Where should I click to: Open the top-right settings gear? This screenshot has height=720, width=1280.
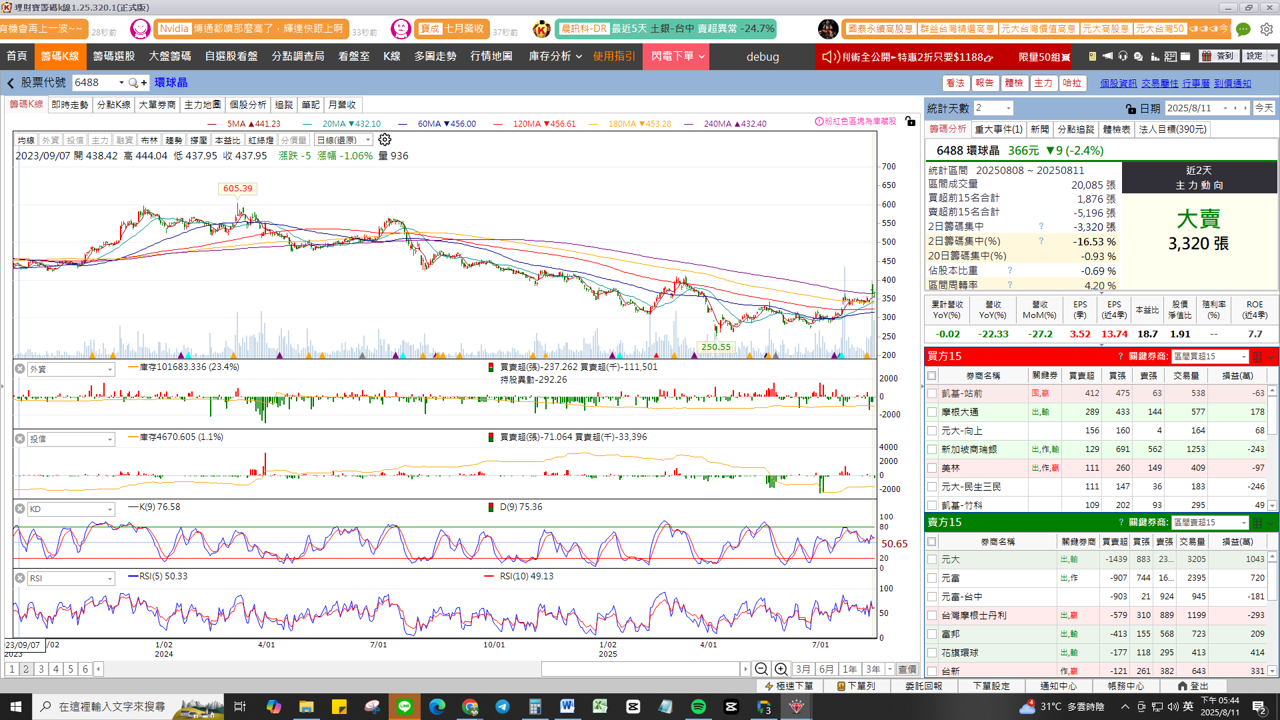click(x=1266, y=29)
